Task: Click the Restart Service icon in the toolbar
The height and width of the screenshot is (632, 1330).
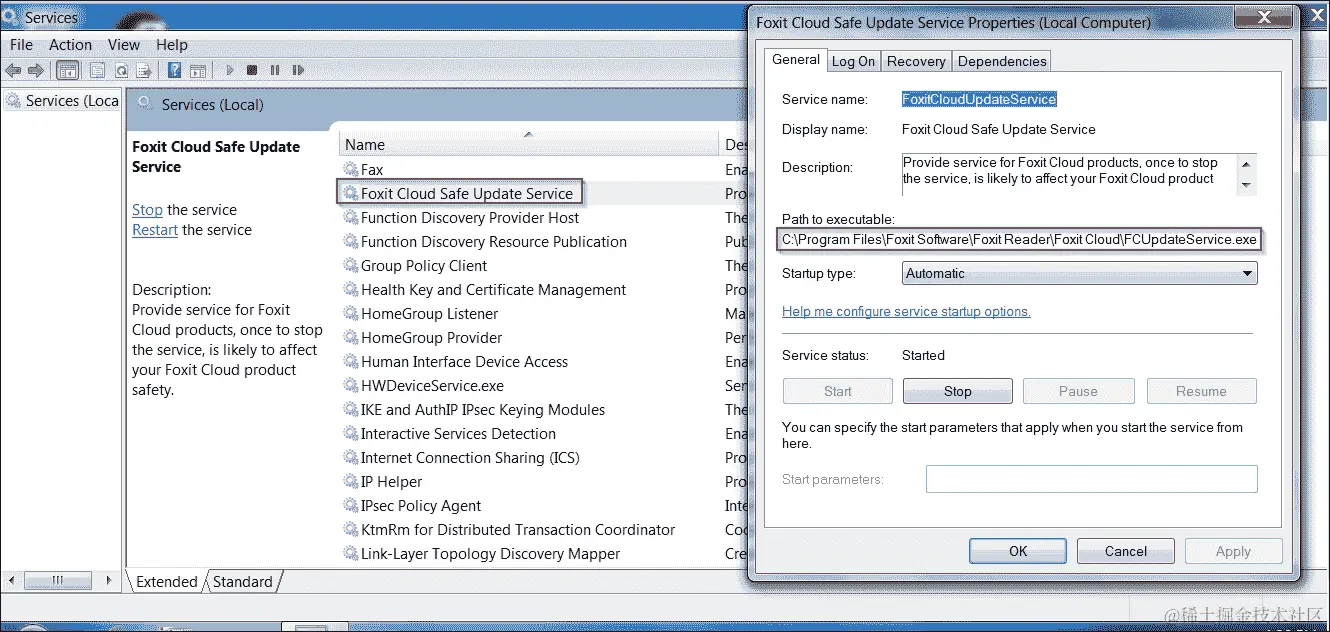Action: coord(298,70)
